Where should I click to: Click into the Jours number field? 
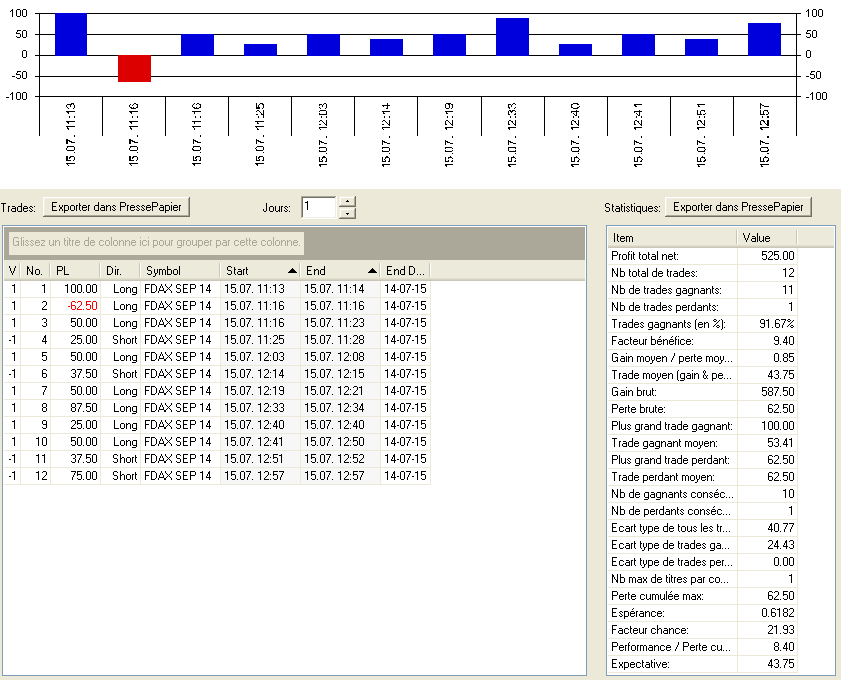[x=318, y=207]
